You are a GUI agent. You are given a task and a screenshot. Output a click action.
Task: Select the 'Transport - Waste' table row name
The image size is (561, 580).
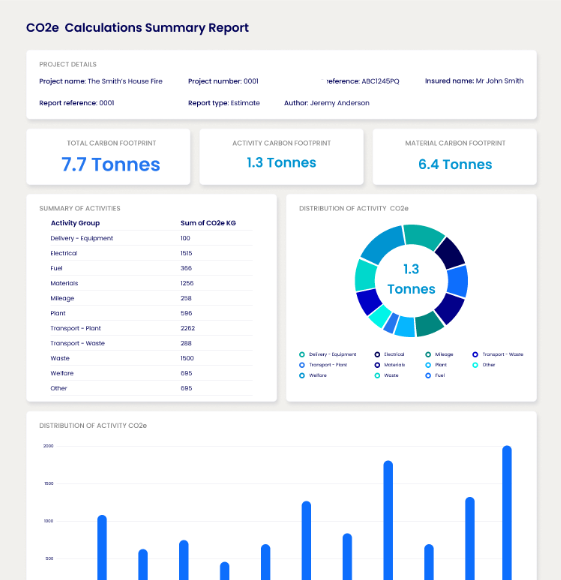(x=78, y=344)
